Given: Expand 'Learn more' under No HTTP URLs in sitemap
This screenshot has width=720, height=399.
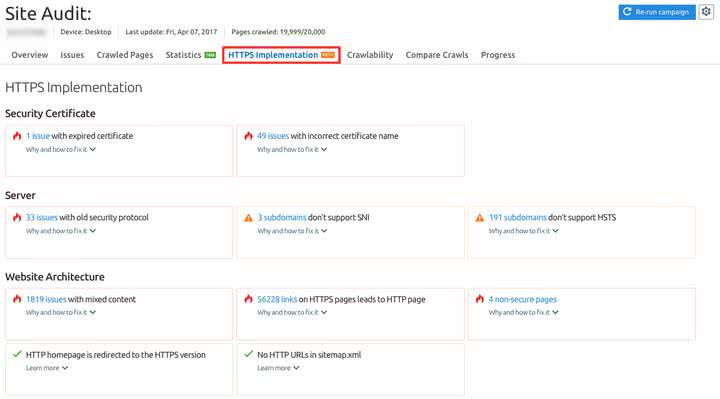Looking at the screenshot, I should point(278,368).
